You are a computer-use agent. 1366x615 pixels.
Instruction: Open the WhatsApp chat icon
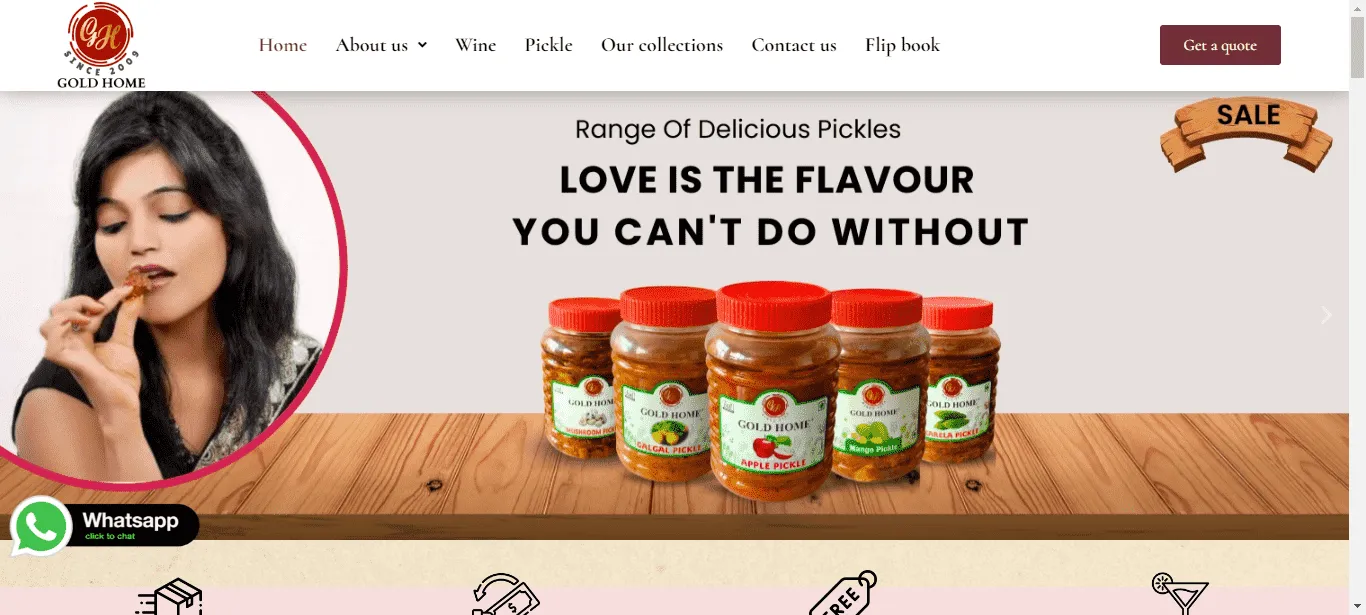[41, 526]
